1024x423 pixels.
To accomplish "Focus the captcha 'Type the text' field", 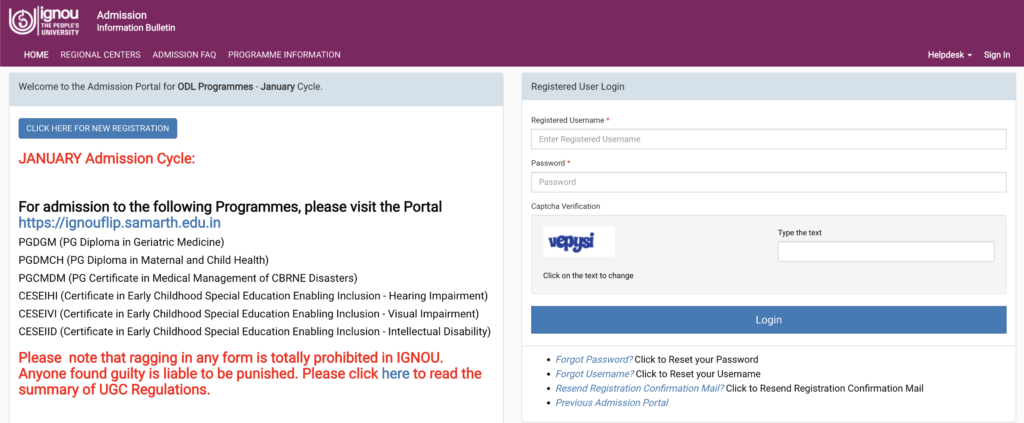I will [x=886, y=251].
